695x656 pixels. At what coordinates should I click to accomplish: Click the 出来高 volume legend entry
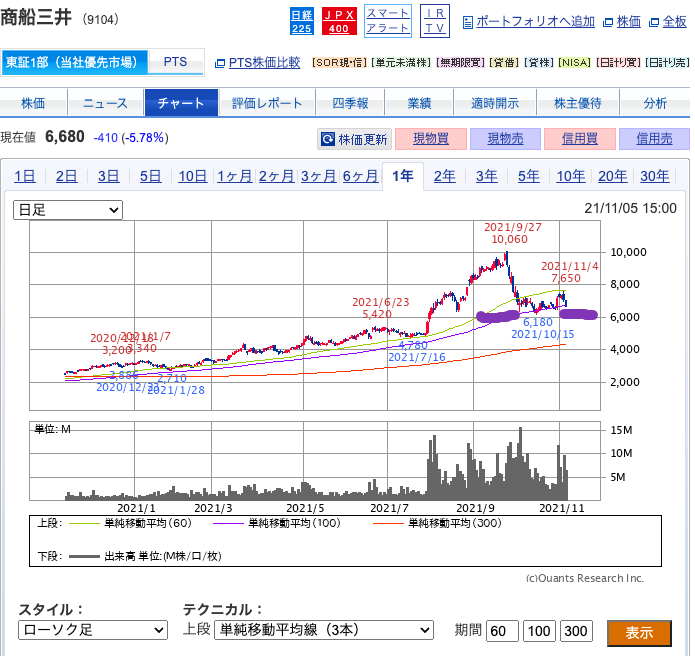pos(145,556)
